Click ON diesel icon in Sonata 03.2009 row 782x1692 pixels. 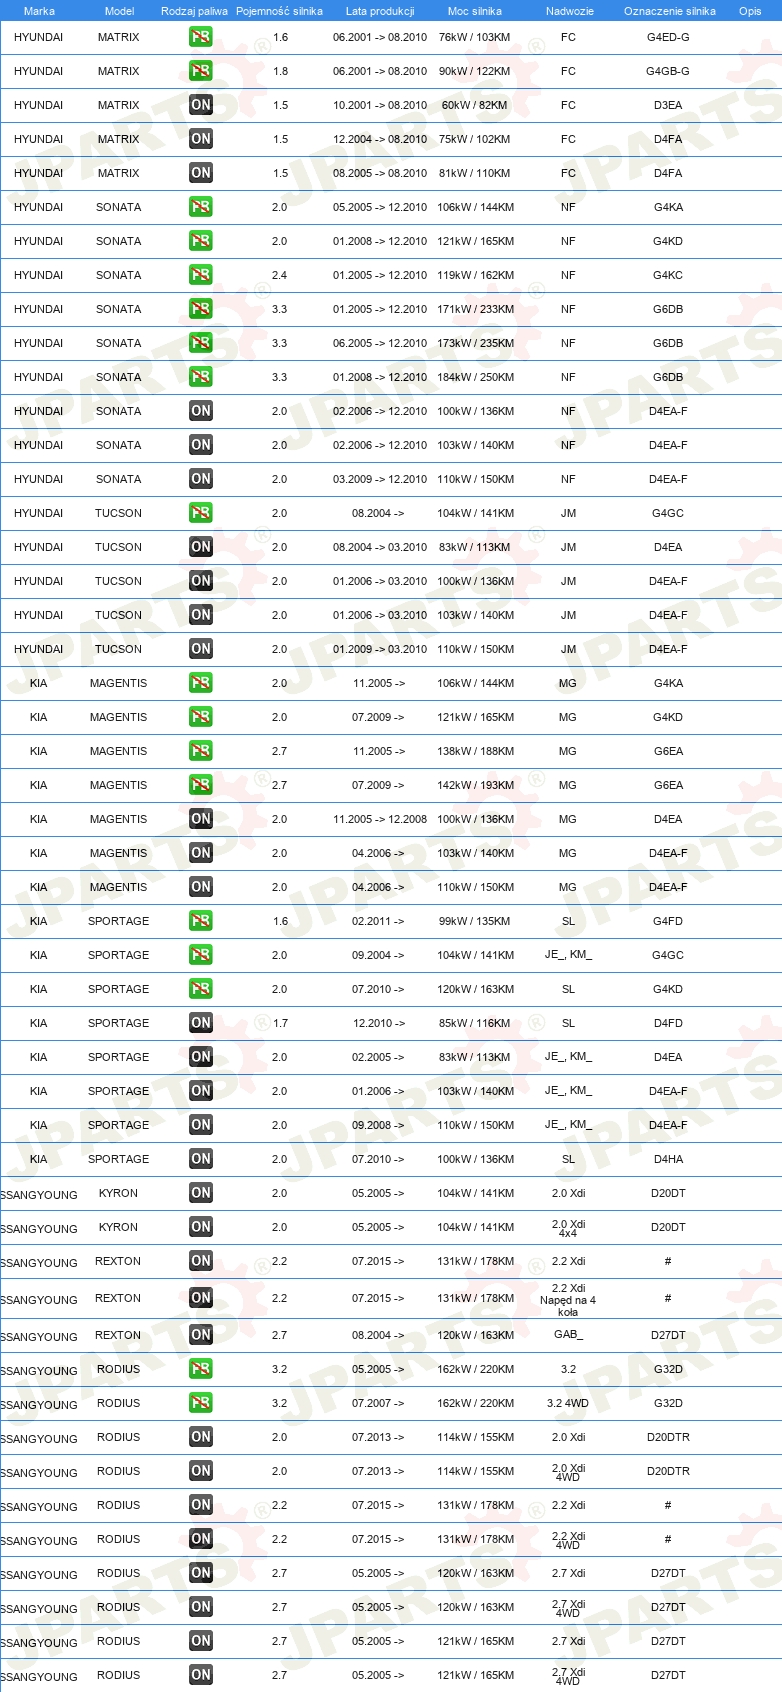(x=201, y=479)
